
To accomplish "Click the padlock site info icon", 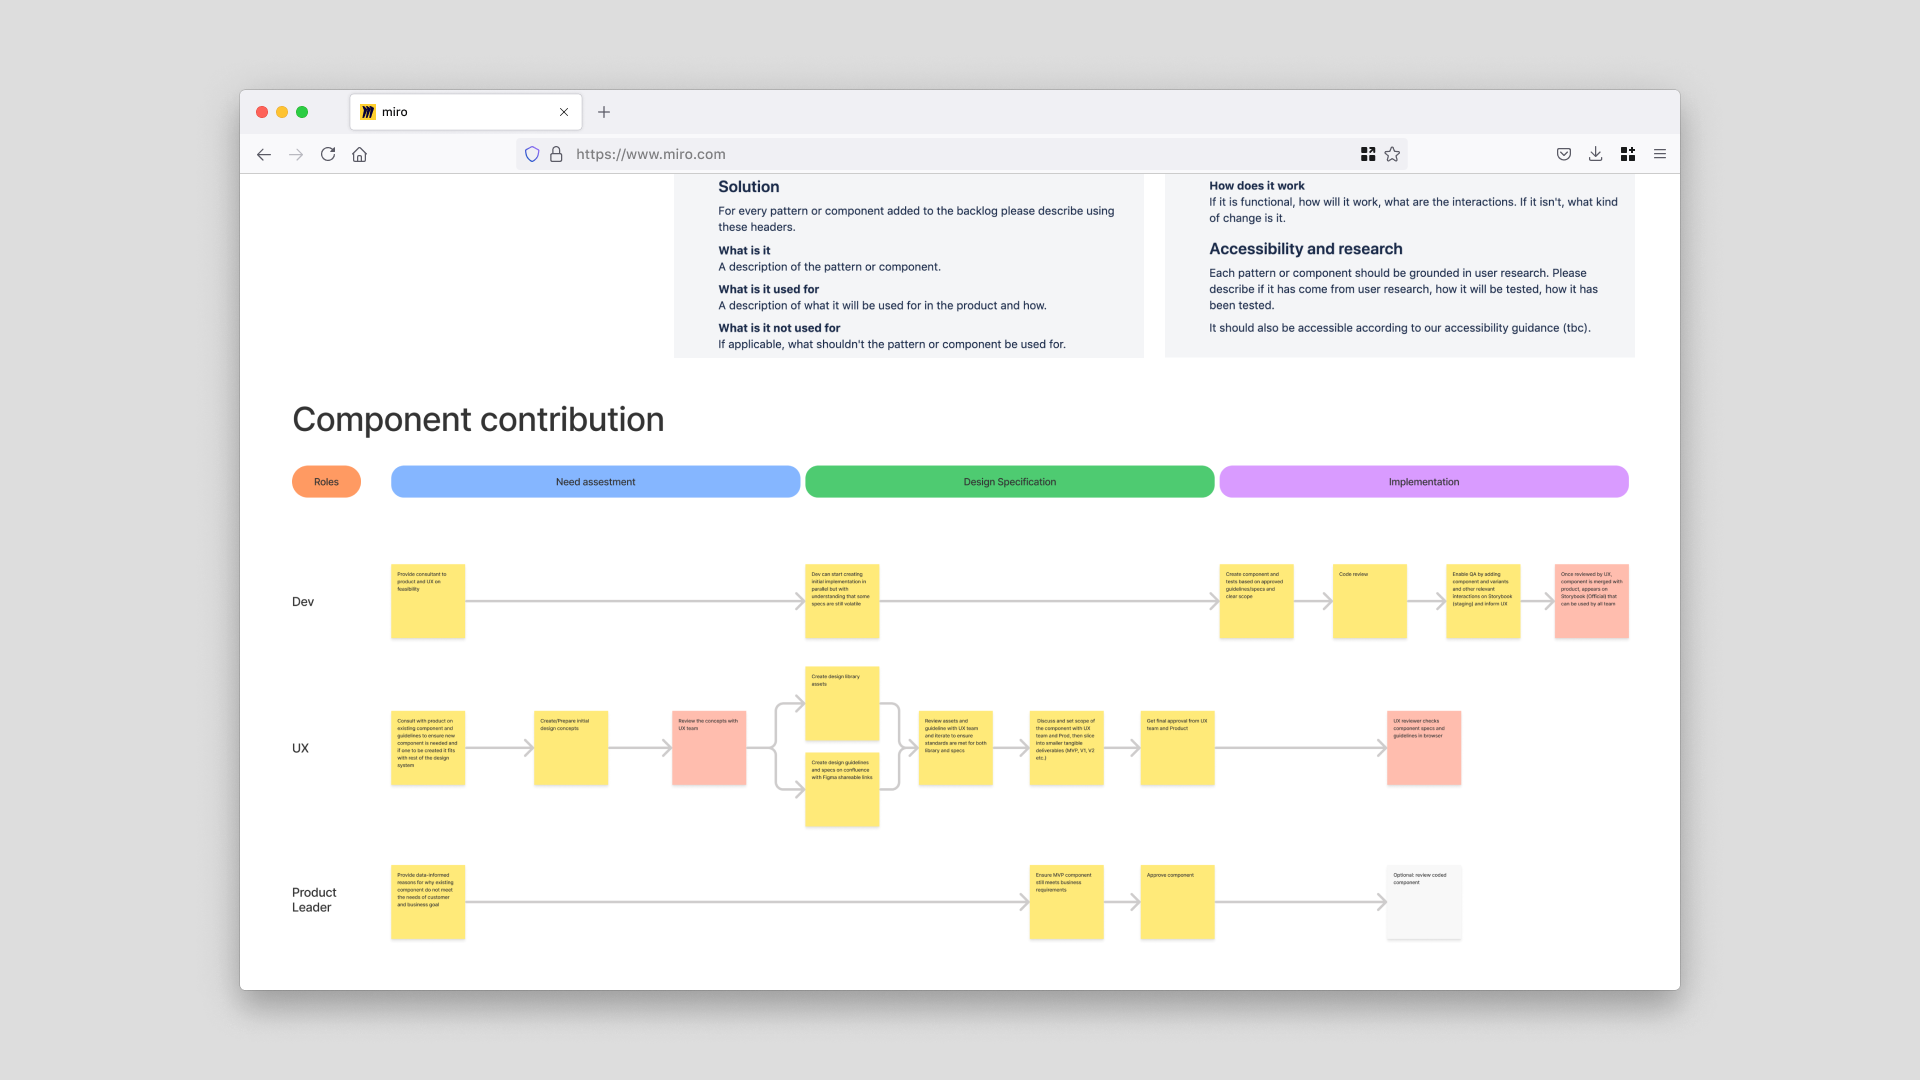I will 556,154.
